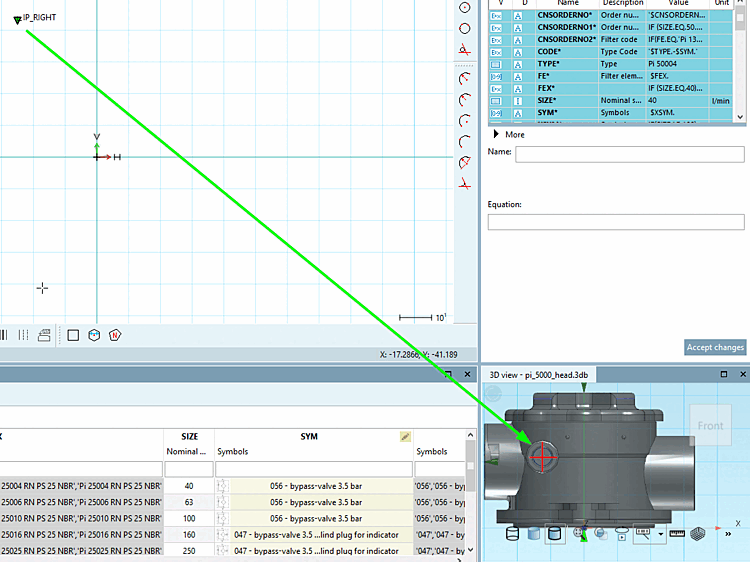Select the bottom red tangent line tool
This screenshot has width=750, height=562.
coord(464,184)
